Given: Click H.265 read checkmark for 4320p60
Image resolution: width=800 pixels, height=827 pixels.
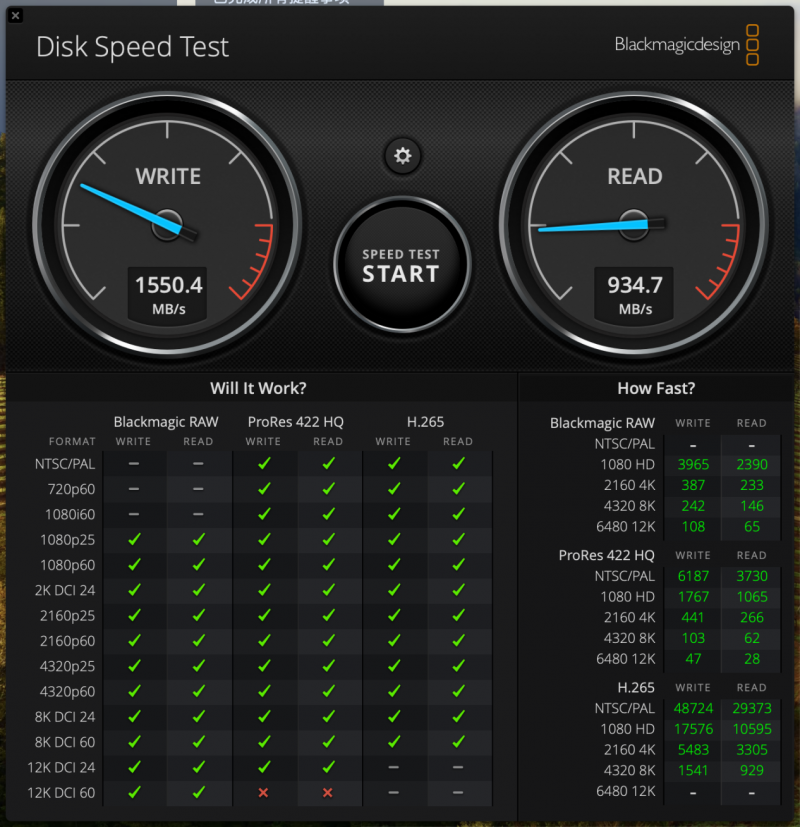Looking at the screenshot, I should [458, 691].
